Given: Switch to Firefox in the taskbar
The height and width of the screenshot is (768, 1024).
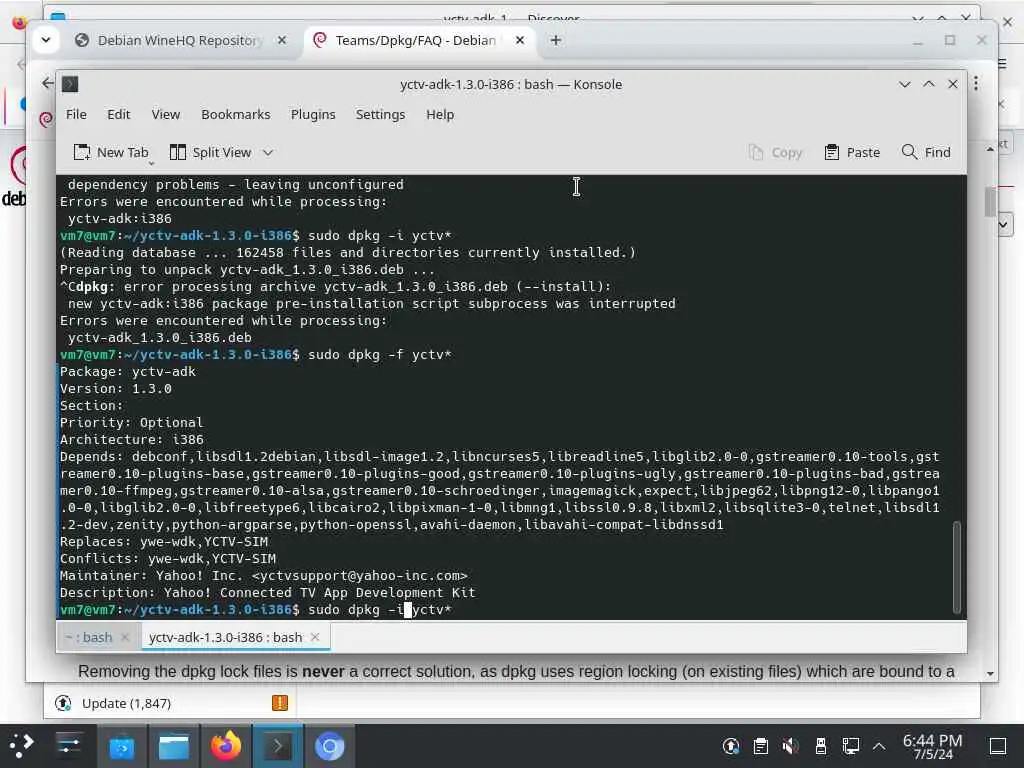Looking at the screenshot, I should click(x=226, y=746).
